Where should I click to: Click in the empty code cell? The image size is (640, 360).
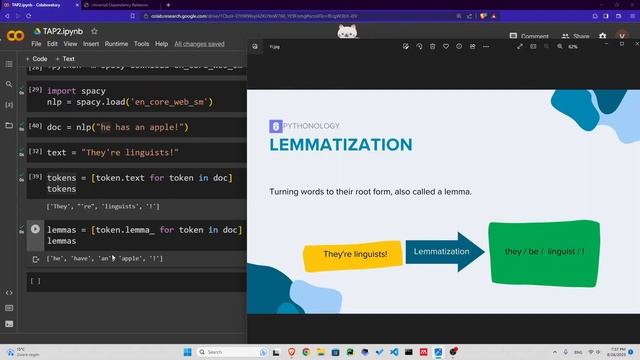pyautogui.click(x=136, y=281)
